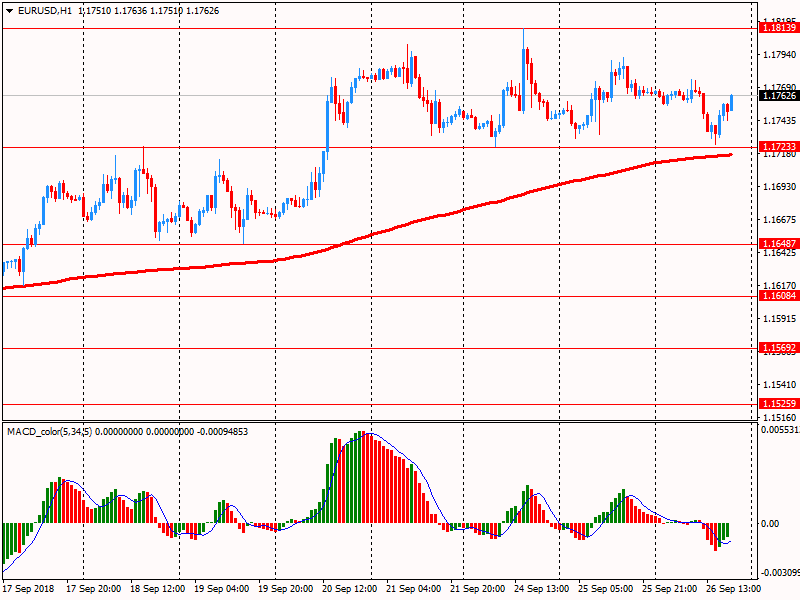Select the 1.18139 resistance level label

pos(779,28)
